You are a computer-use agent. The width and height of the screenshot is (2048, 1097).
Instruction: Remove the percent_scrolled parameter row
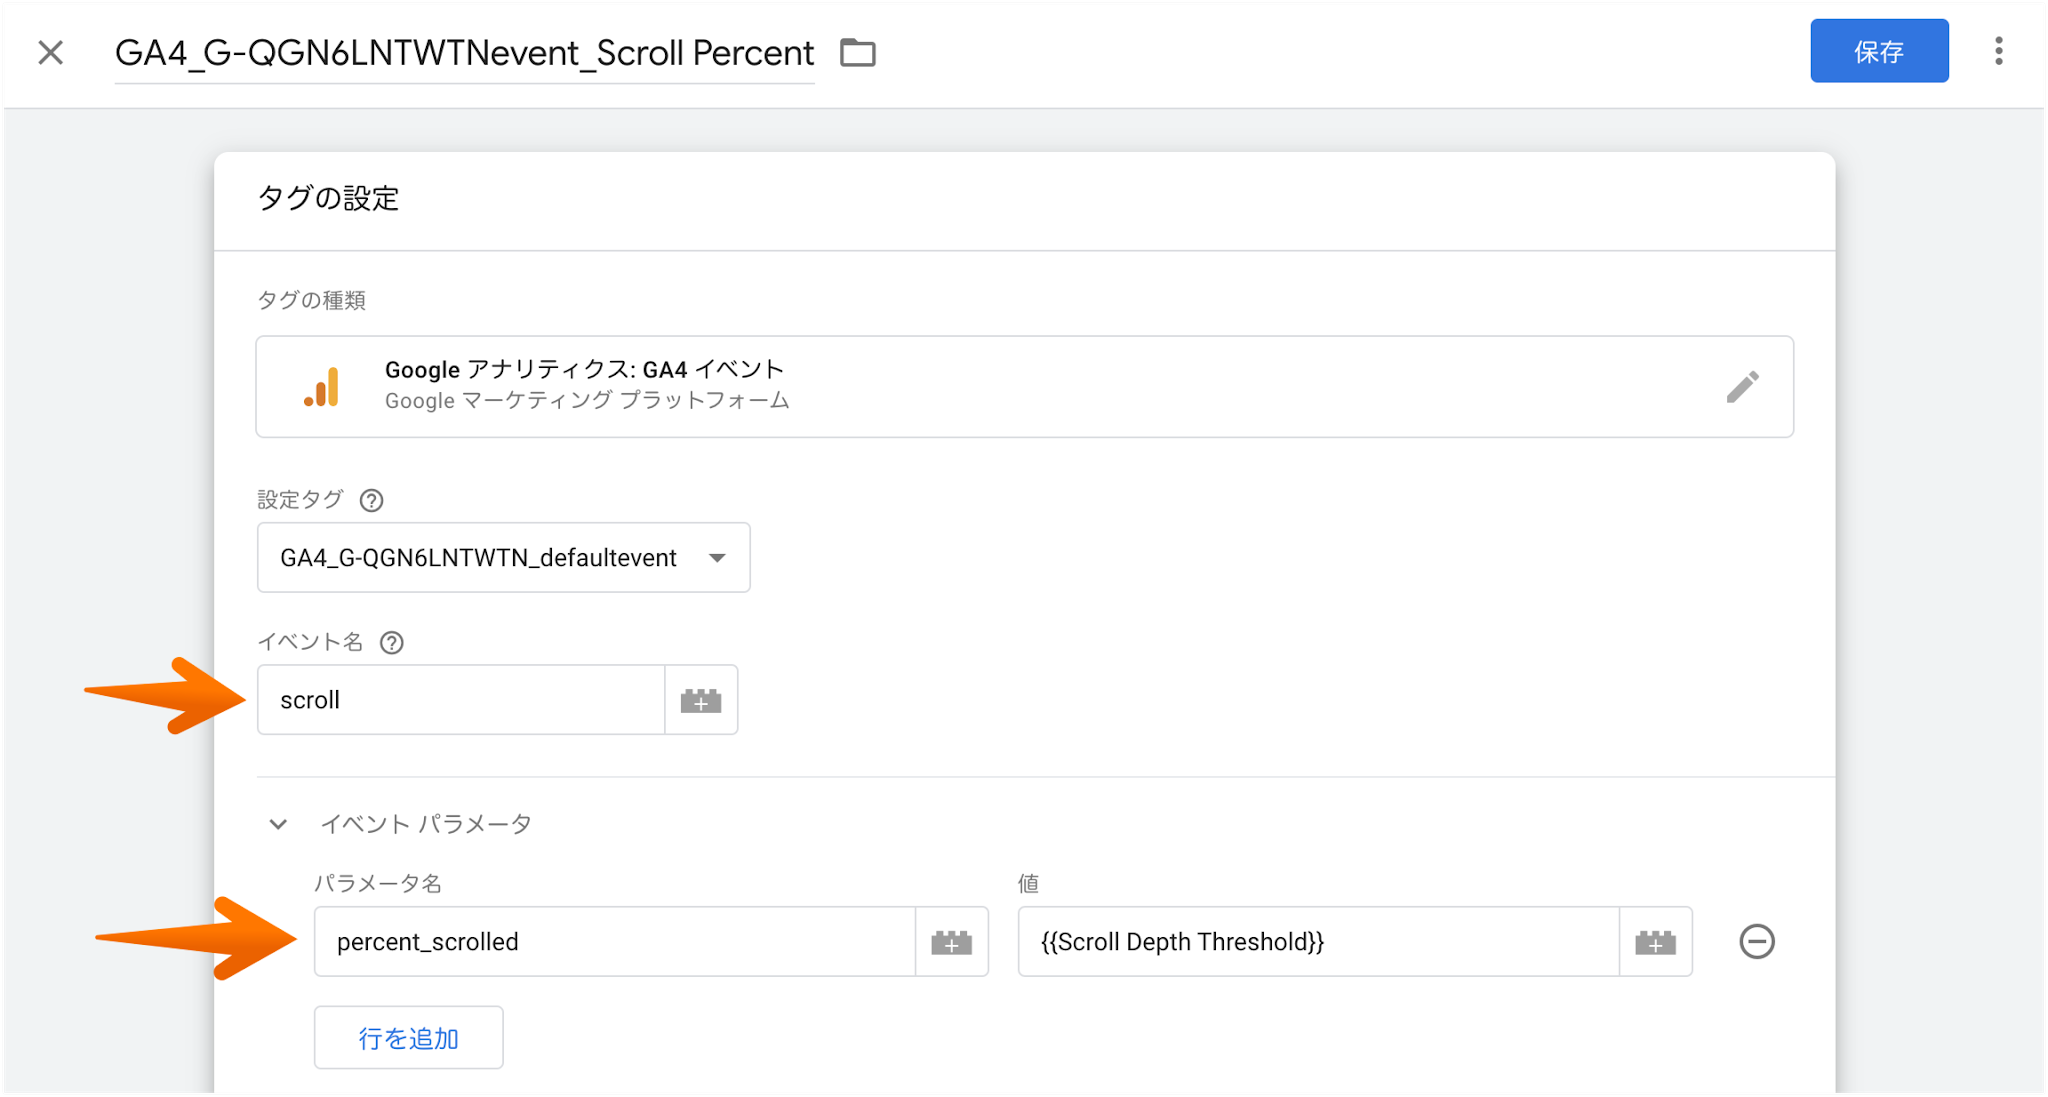[1756, 942]
